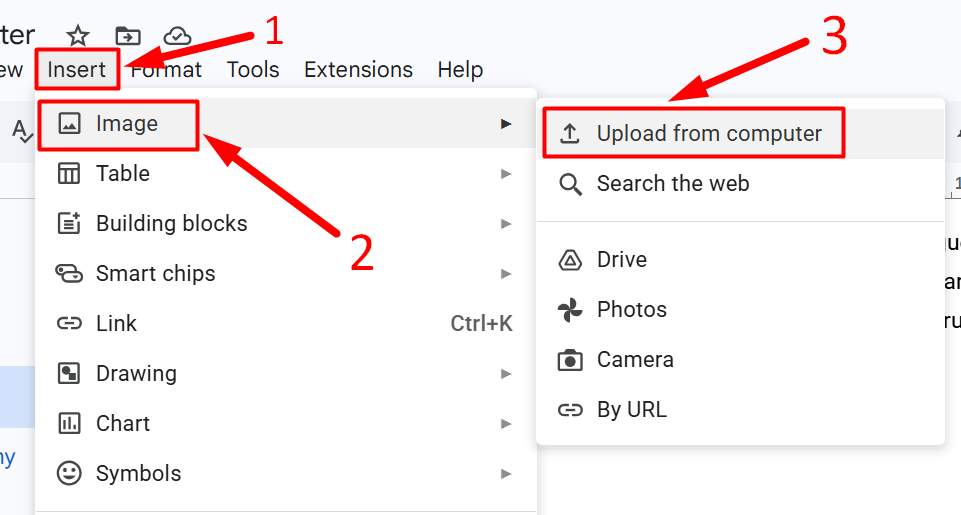Screen dimensions: 961x515
Task: Click the Building blocks icon
Action: click(69, 224)
